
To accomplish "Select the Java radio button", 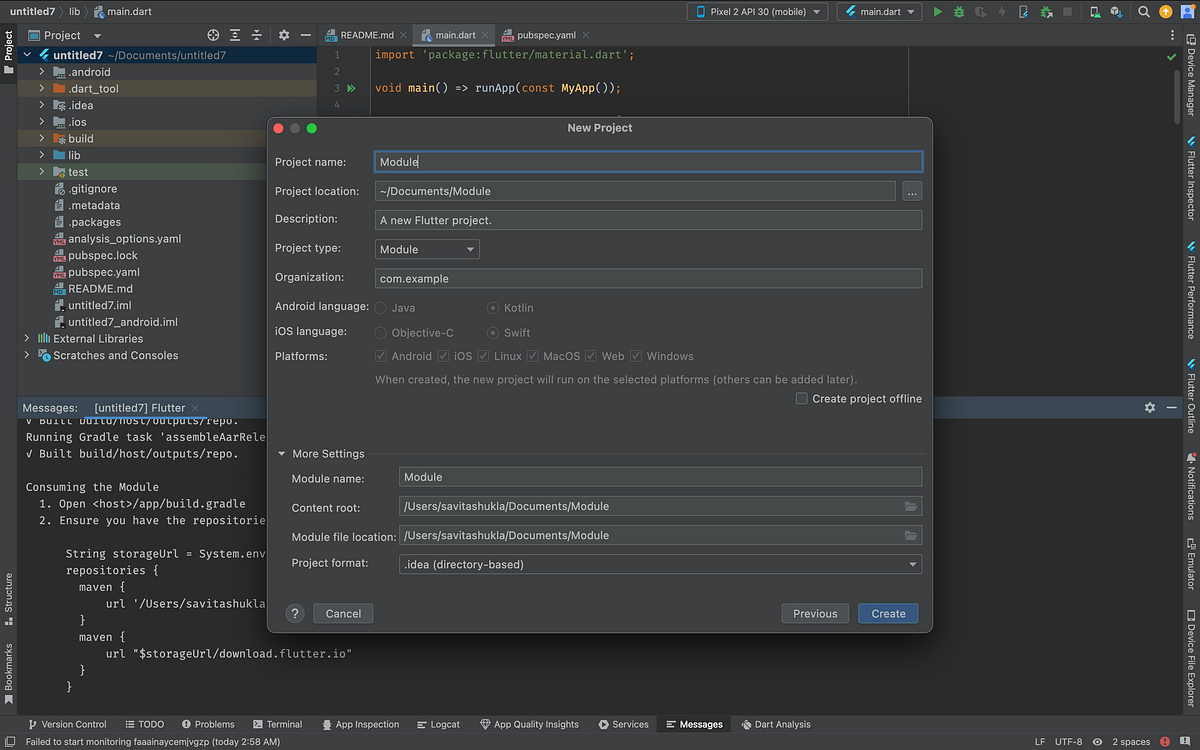I will click(x=381, y=308).
